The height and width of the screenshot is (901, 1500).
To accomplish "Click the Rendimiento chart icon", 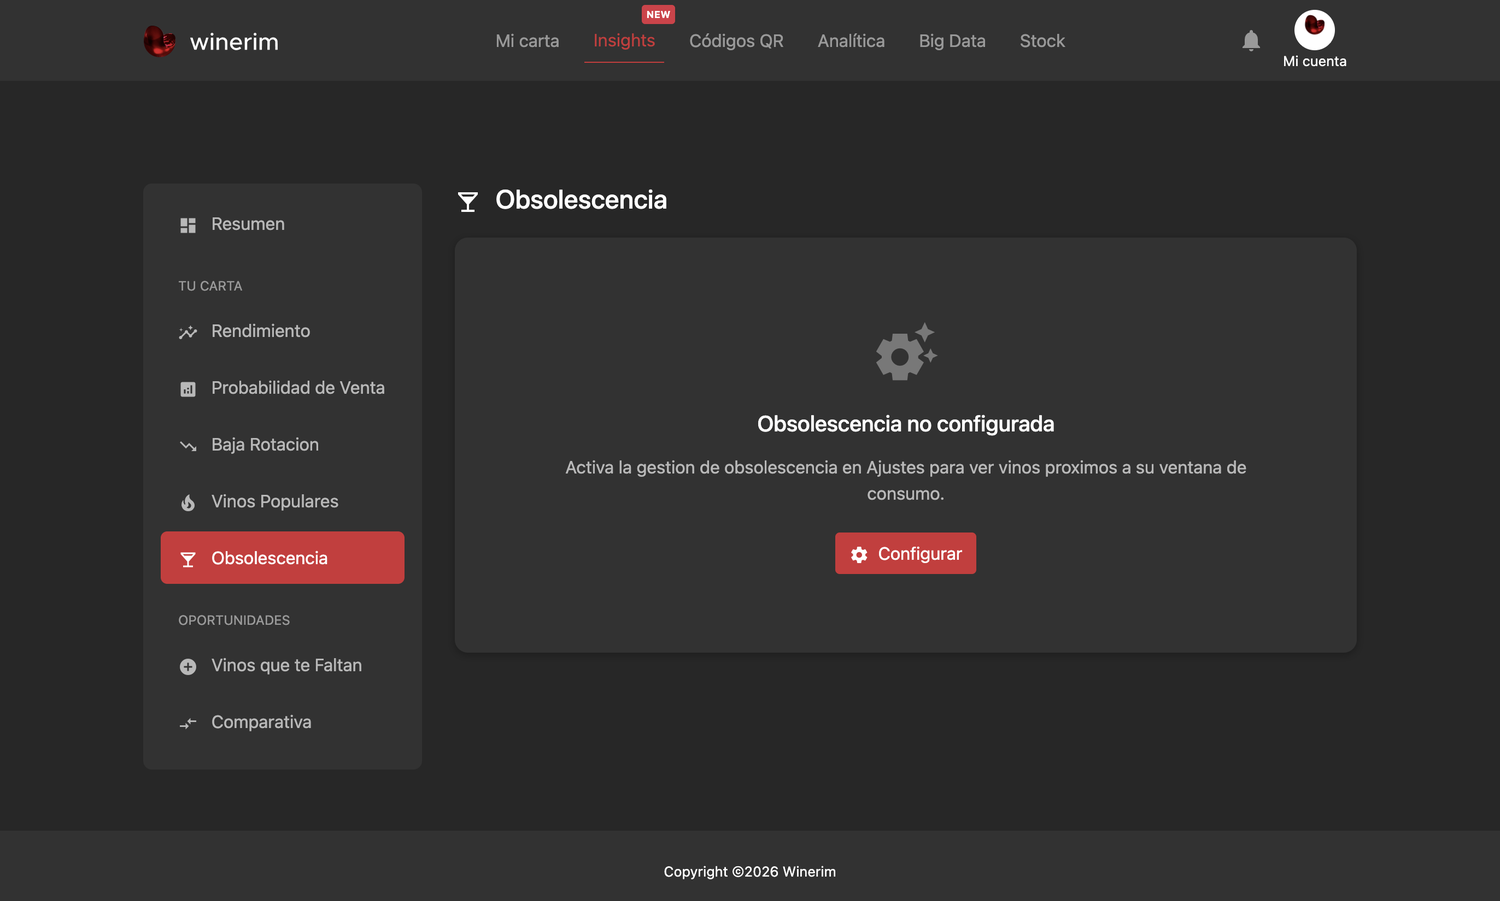I will 188,332.
